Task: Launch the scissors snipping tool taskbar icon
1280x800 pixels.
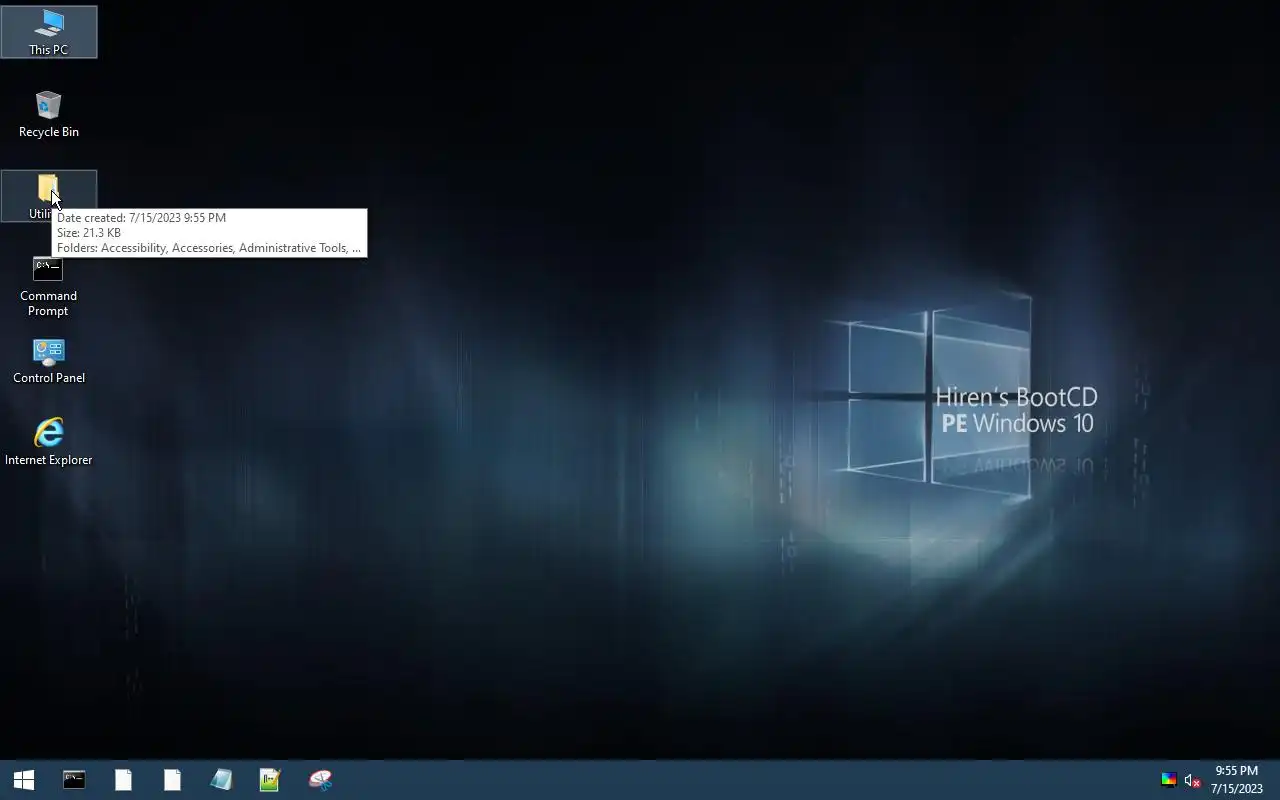Action: [x=320, y=780]
